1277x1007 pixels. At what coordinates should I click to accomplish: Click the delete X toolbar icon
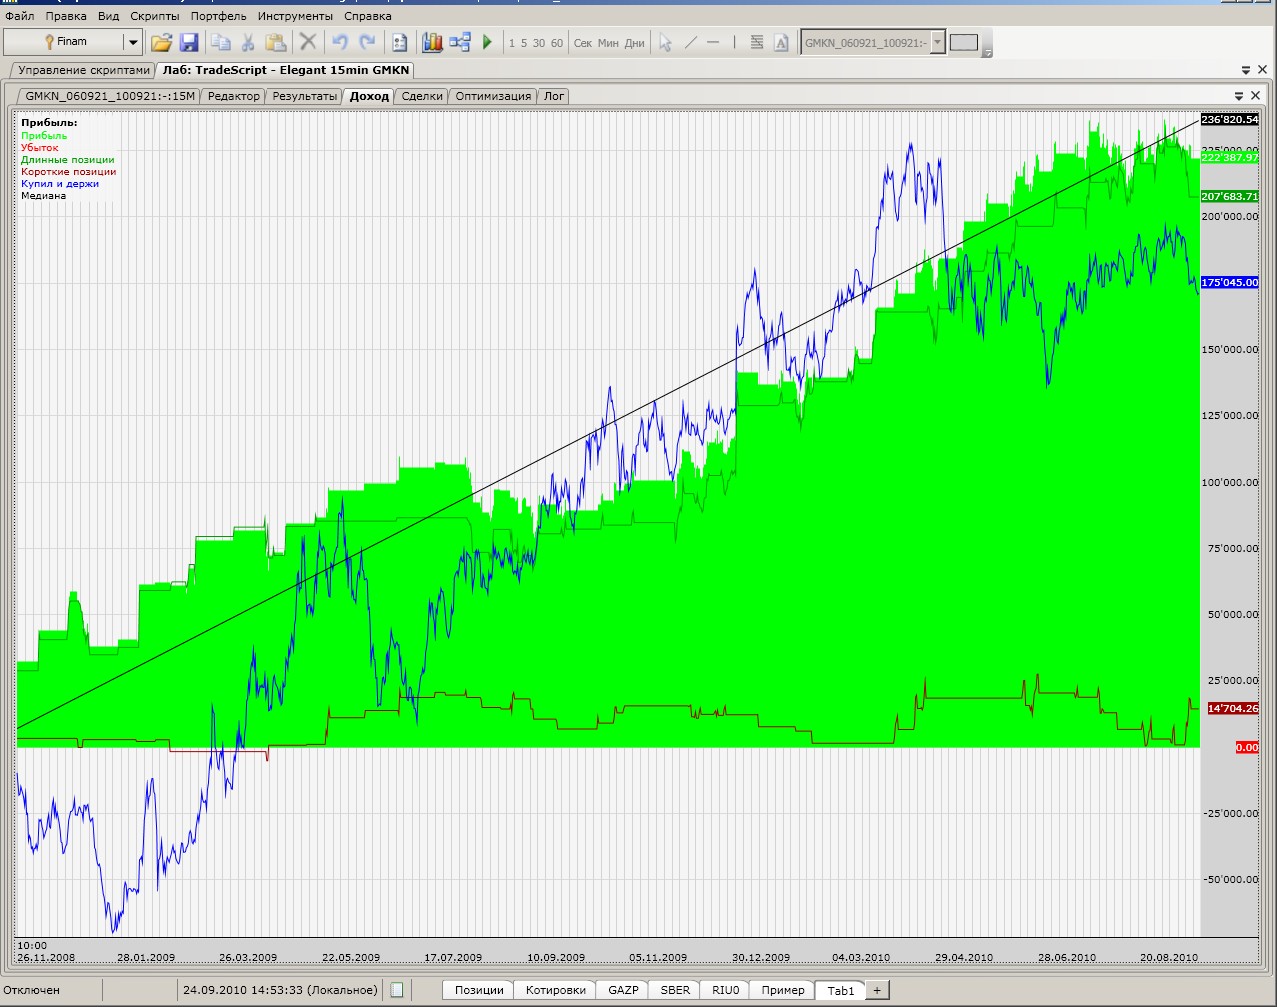308,42
